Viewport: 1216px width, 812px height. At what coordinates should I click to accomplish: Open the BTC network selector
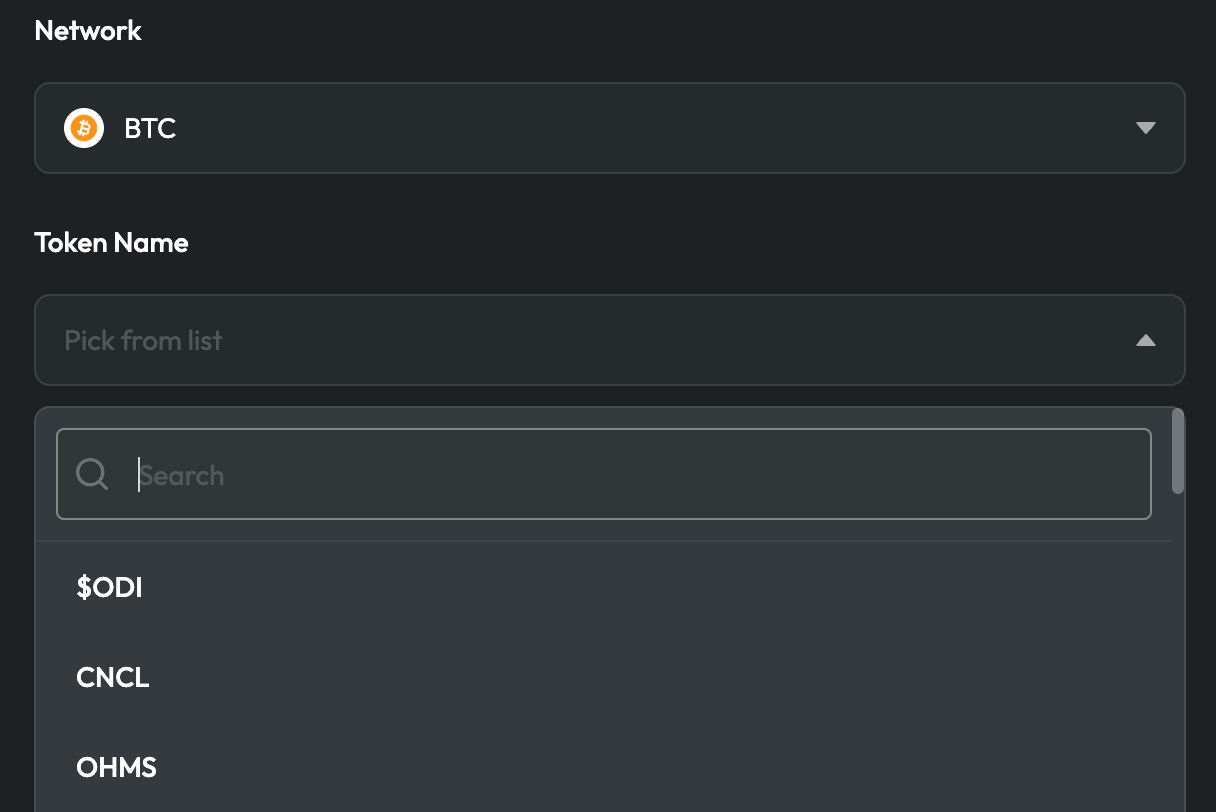coord(609,128)
